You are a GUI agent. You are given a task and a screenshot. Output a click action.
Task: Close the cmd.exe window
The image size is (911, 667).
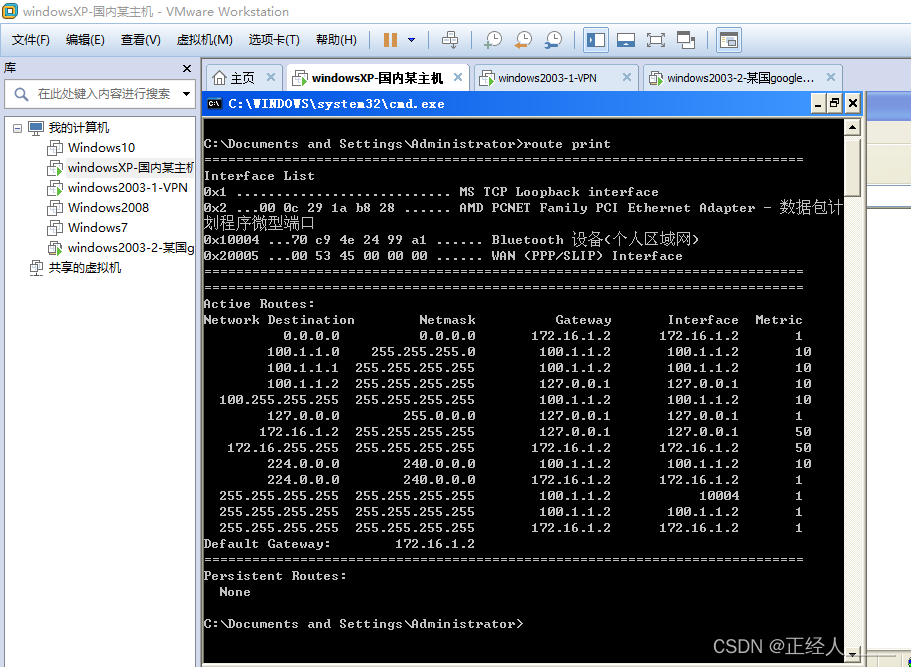[852, 104]
